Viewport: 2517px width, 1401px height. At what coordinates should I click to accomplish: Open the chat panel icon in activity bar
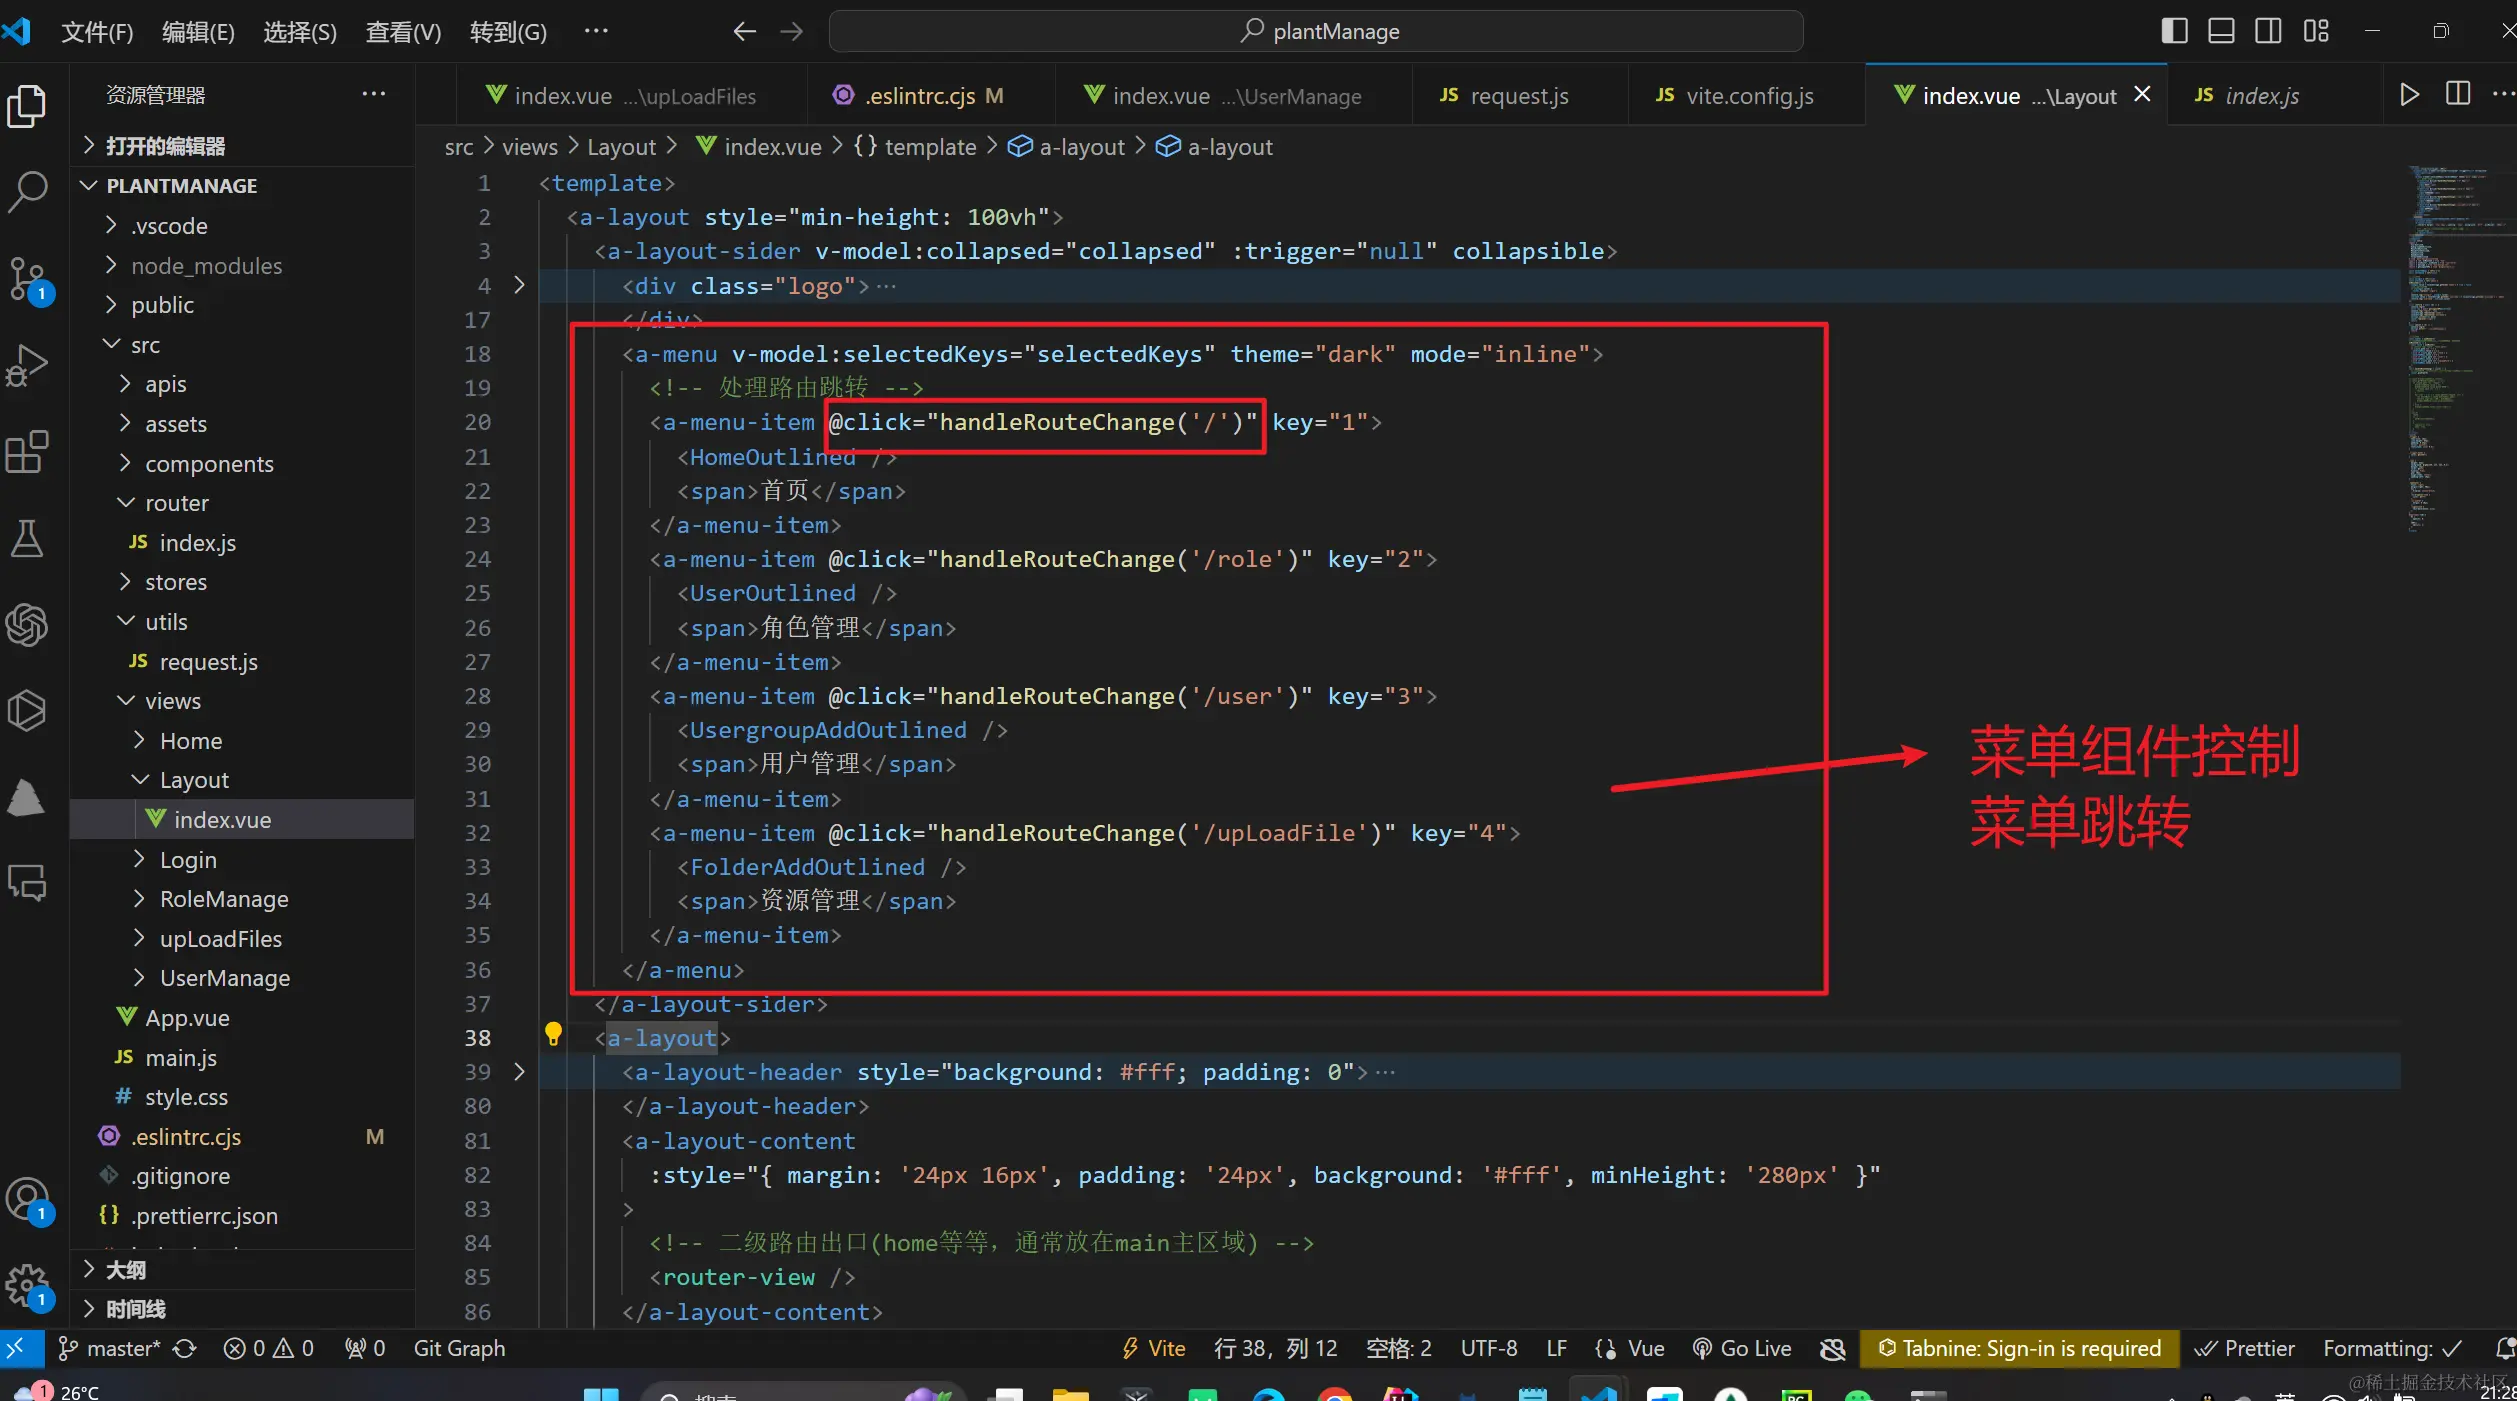click(x=27, y=883)
